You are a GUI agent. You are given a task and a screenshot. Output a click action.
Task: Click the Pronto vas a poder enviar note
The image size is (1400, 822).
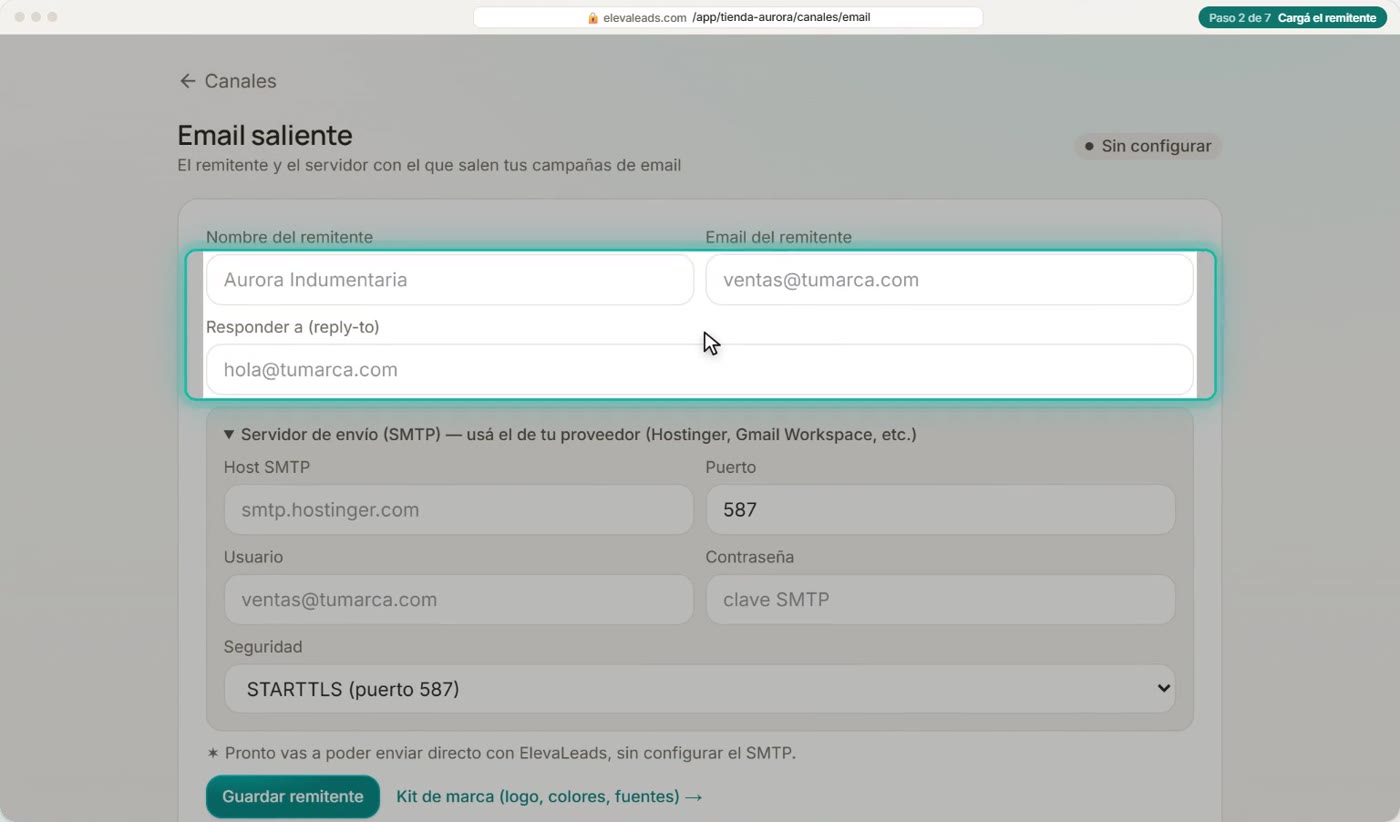click(501, 753)
